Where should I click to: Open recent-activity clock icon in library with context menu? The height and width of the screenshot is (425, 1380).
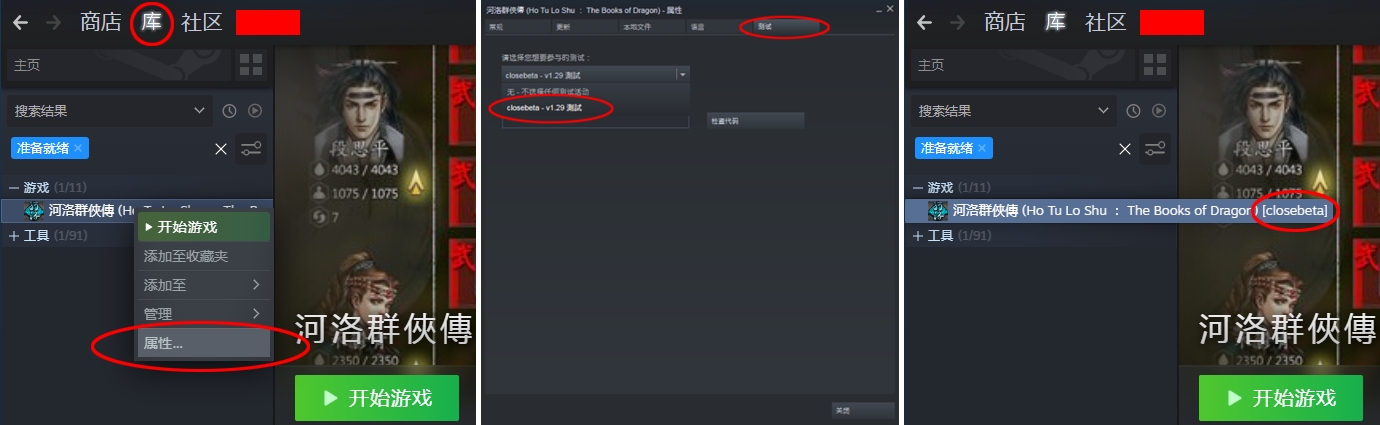[x=229, y=111]
